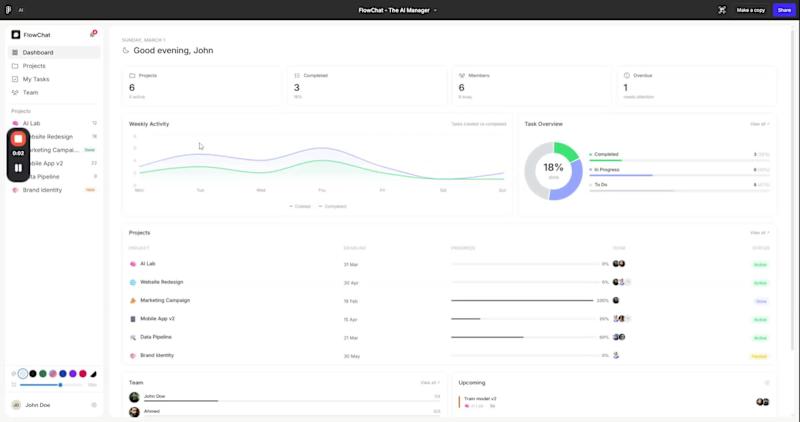800x422 pixels.
Task: Open View all in Task Overview
Action: pyautogui.click(x=759, y=124)
